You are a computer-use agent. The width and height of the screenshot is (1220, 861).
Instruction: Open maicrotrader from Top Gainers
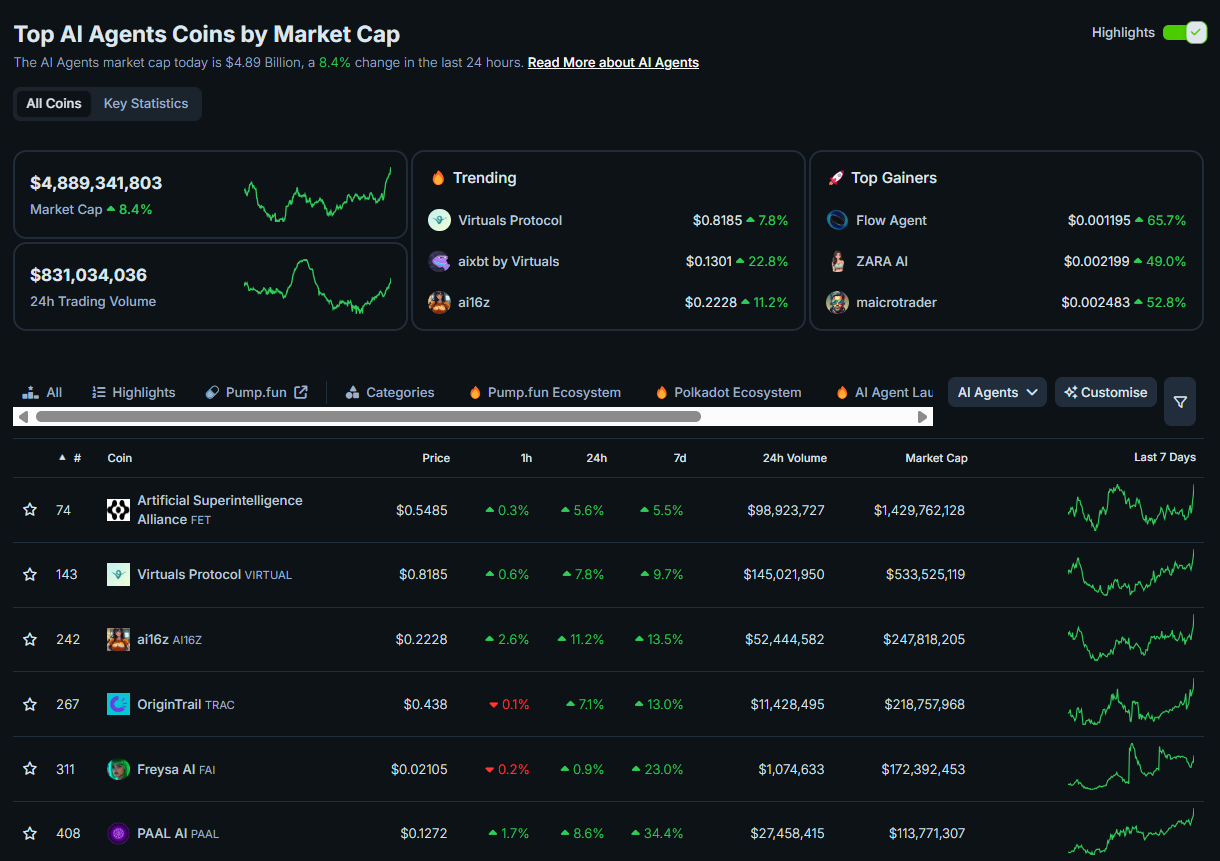pyautogui.click(x=896, y=302)
